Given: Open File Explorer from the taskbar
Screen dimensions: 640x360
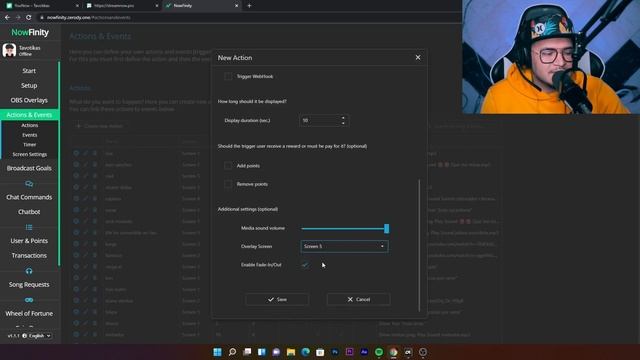Looking at the screenshot, I should pyautogui.click(x=291, y=352).
